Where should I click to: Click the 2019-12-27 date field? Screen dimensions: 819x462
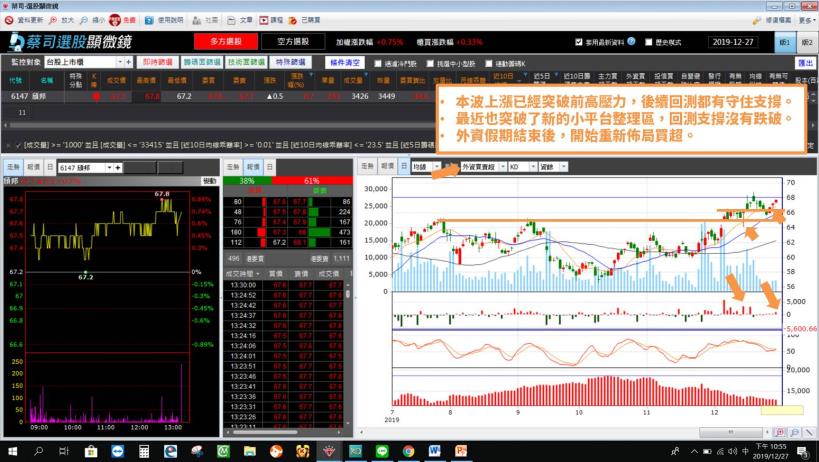click(x=734, y=42)
